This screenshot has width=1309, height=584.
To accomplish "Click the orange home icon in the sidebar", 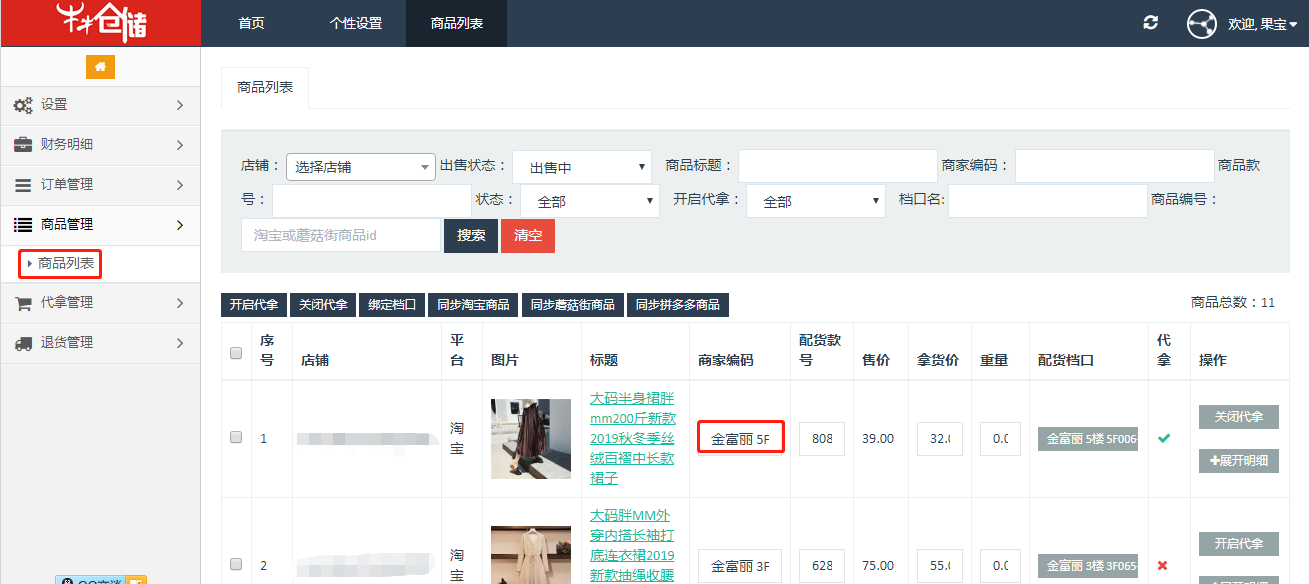I will [x=100, y=67].
